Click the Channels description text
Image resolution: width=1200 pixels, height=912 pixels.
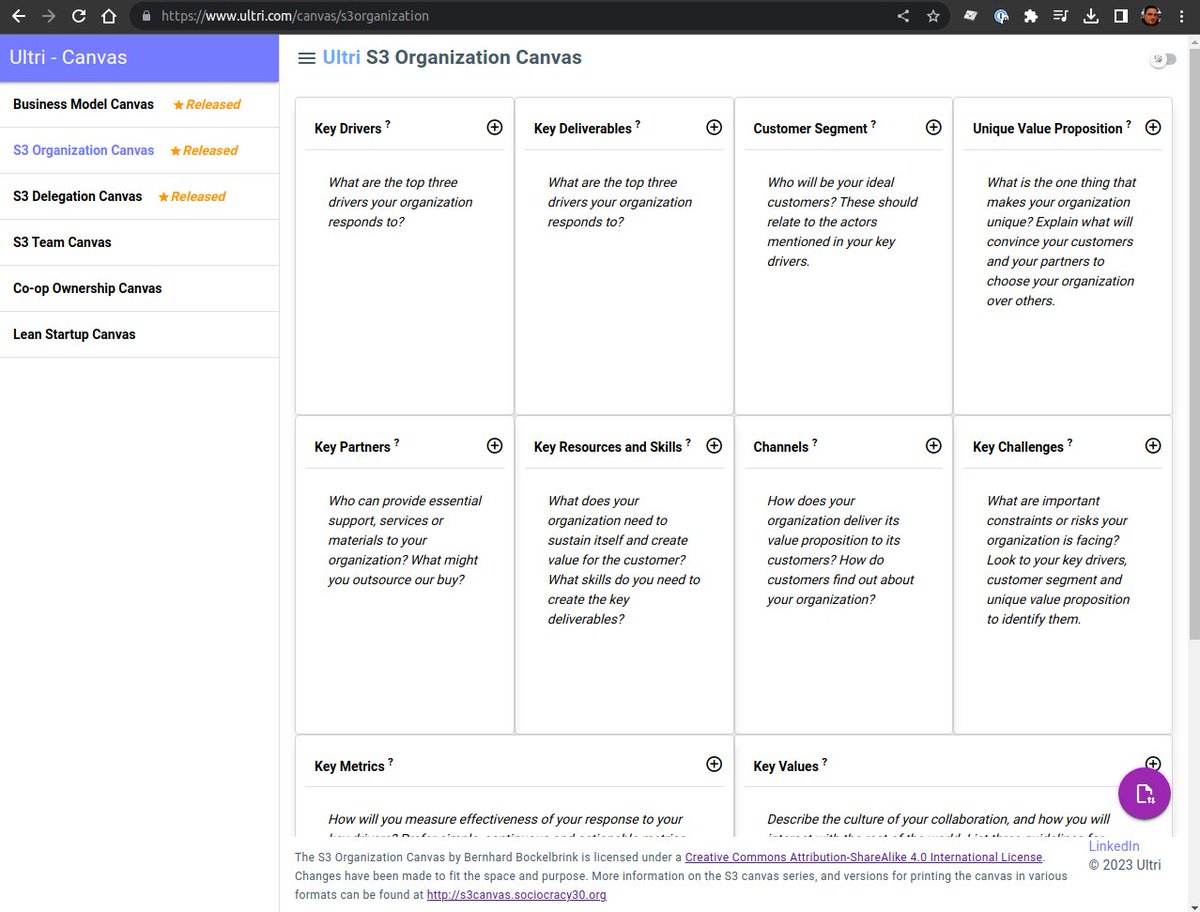coord(841,550)
